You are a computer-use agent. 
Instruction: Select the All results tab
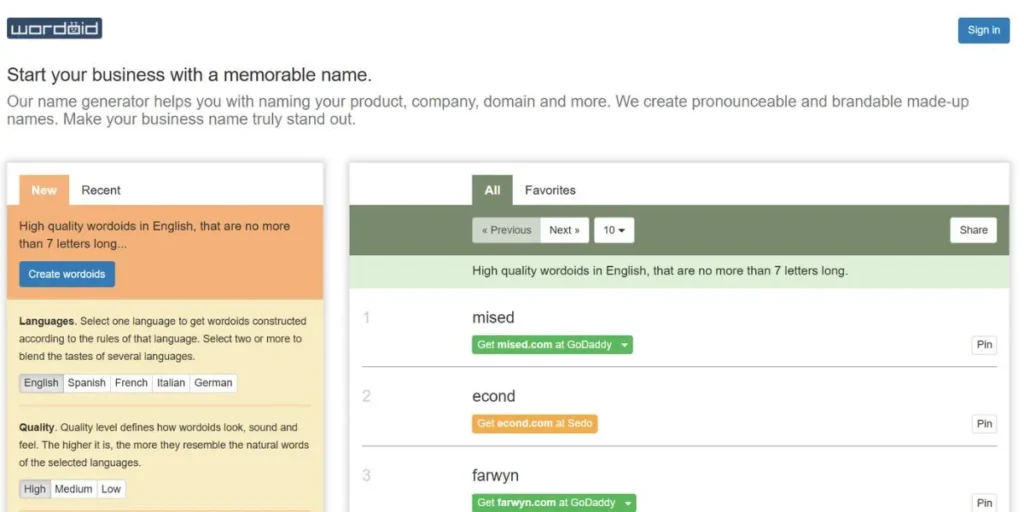[492, 190]
